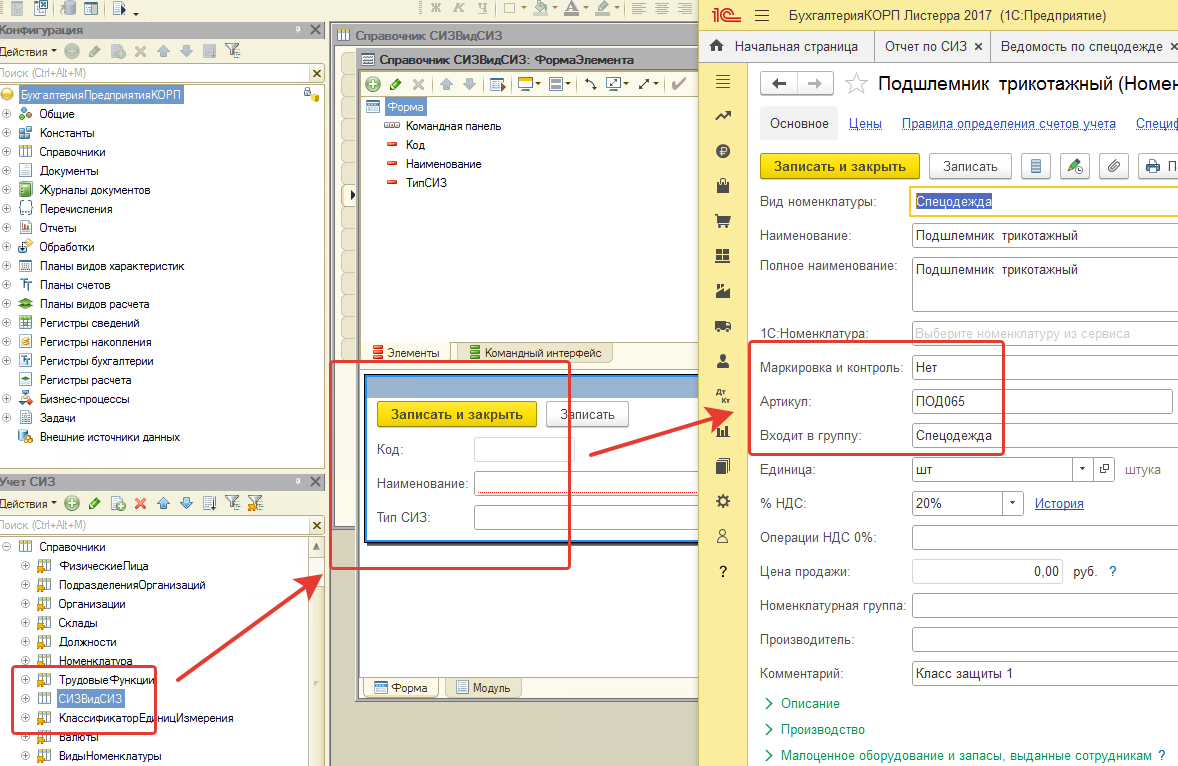The width and height of the screenshot is (1178, 766).
Task: Click the Артикул field with ПОД065
Action: pos(1042,401)
